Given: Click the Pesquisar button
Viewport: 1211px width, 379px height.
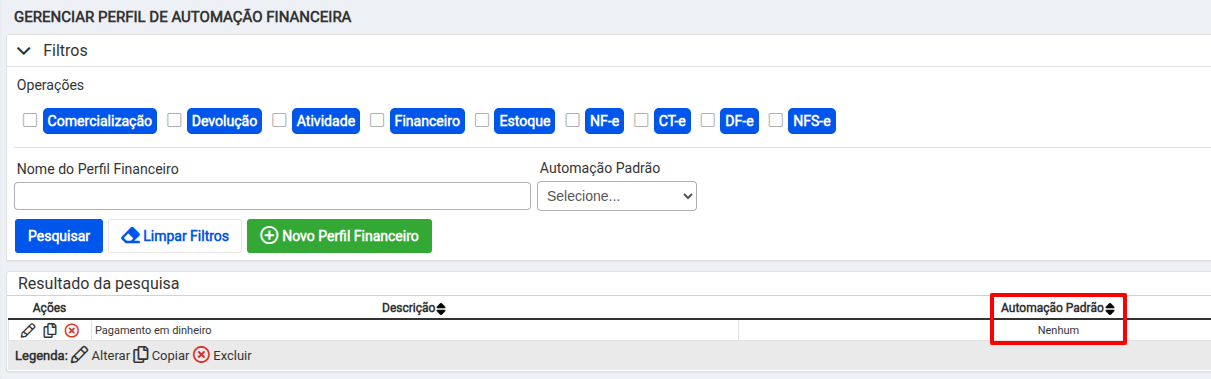Looking at the screenshot, I should (59, 236).
